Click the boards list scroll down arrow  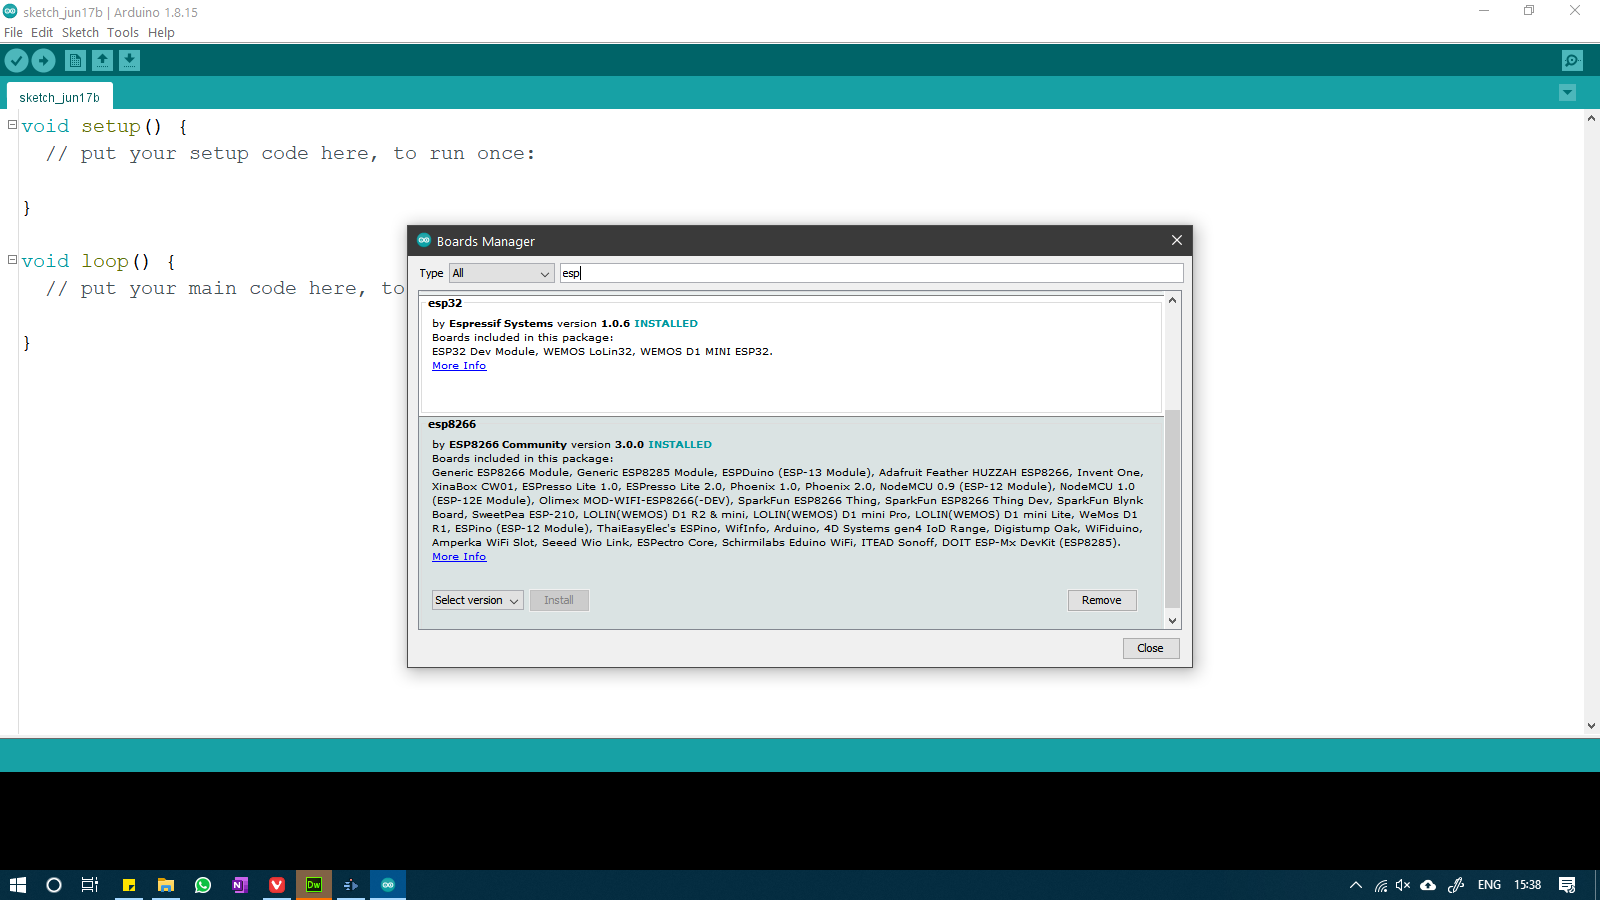[x=1173, y=621]
